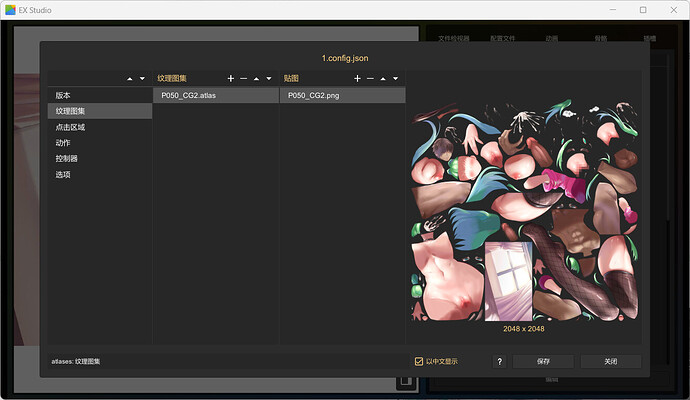
Task: Remove the selected 贴图 texture
Action: (x=370, y=78)
